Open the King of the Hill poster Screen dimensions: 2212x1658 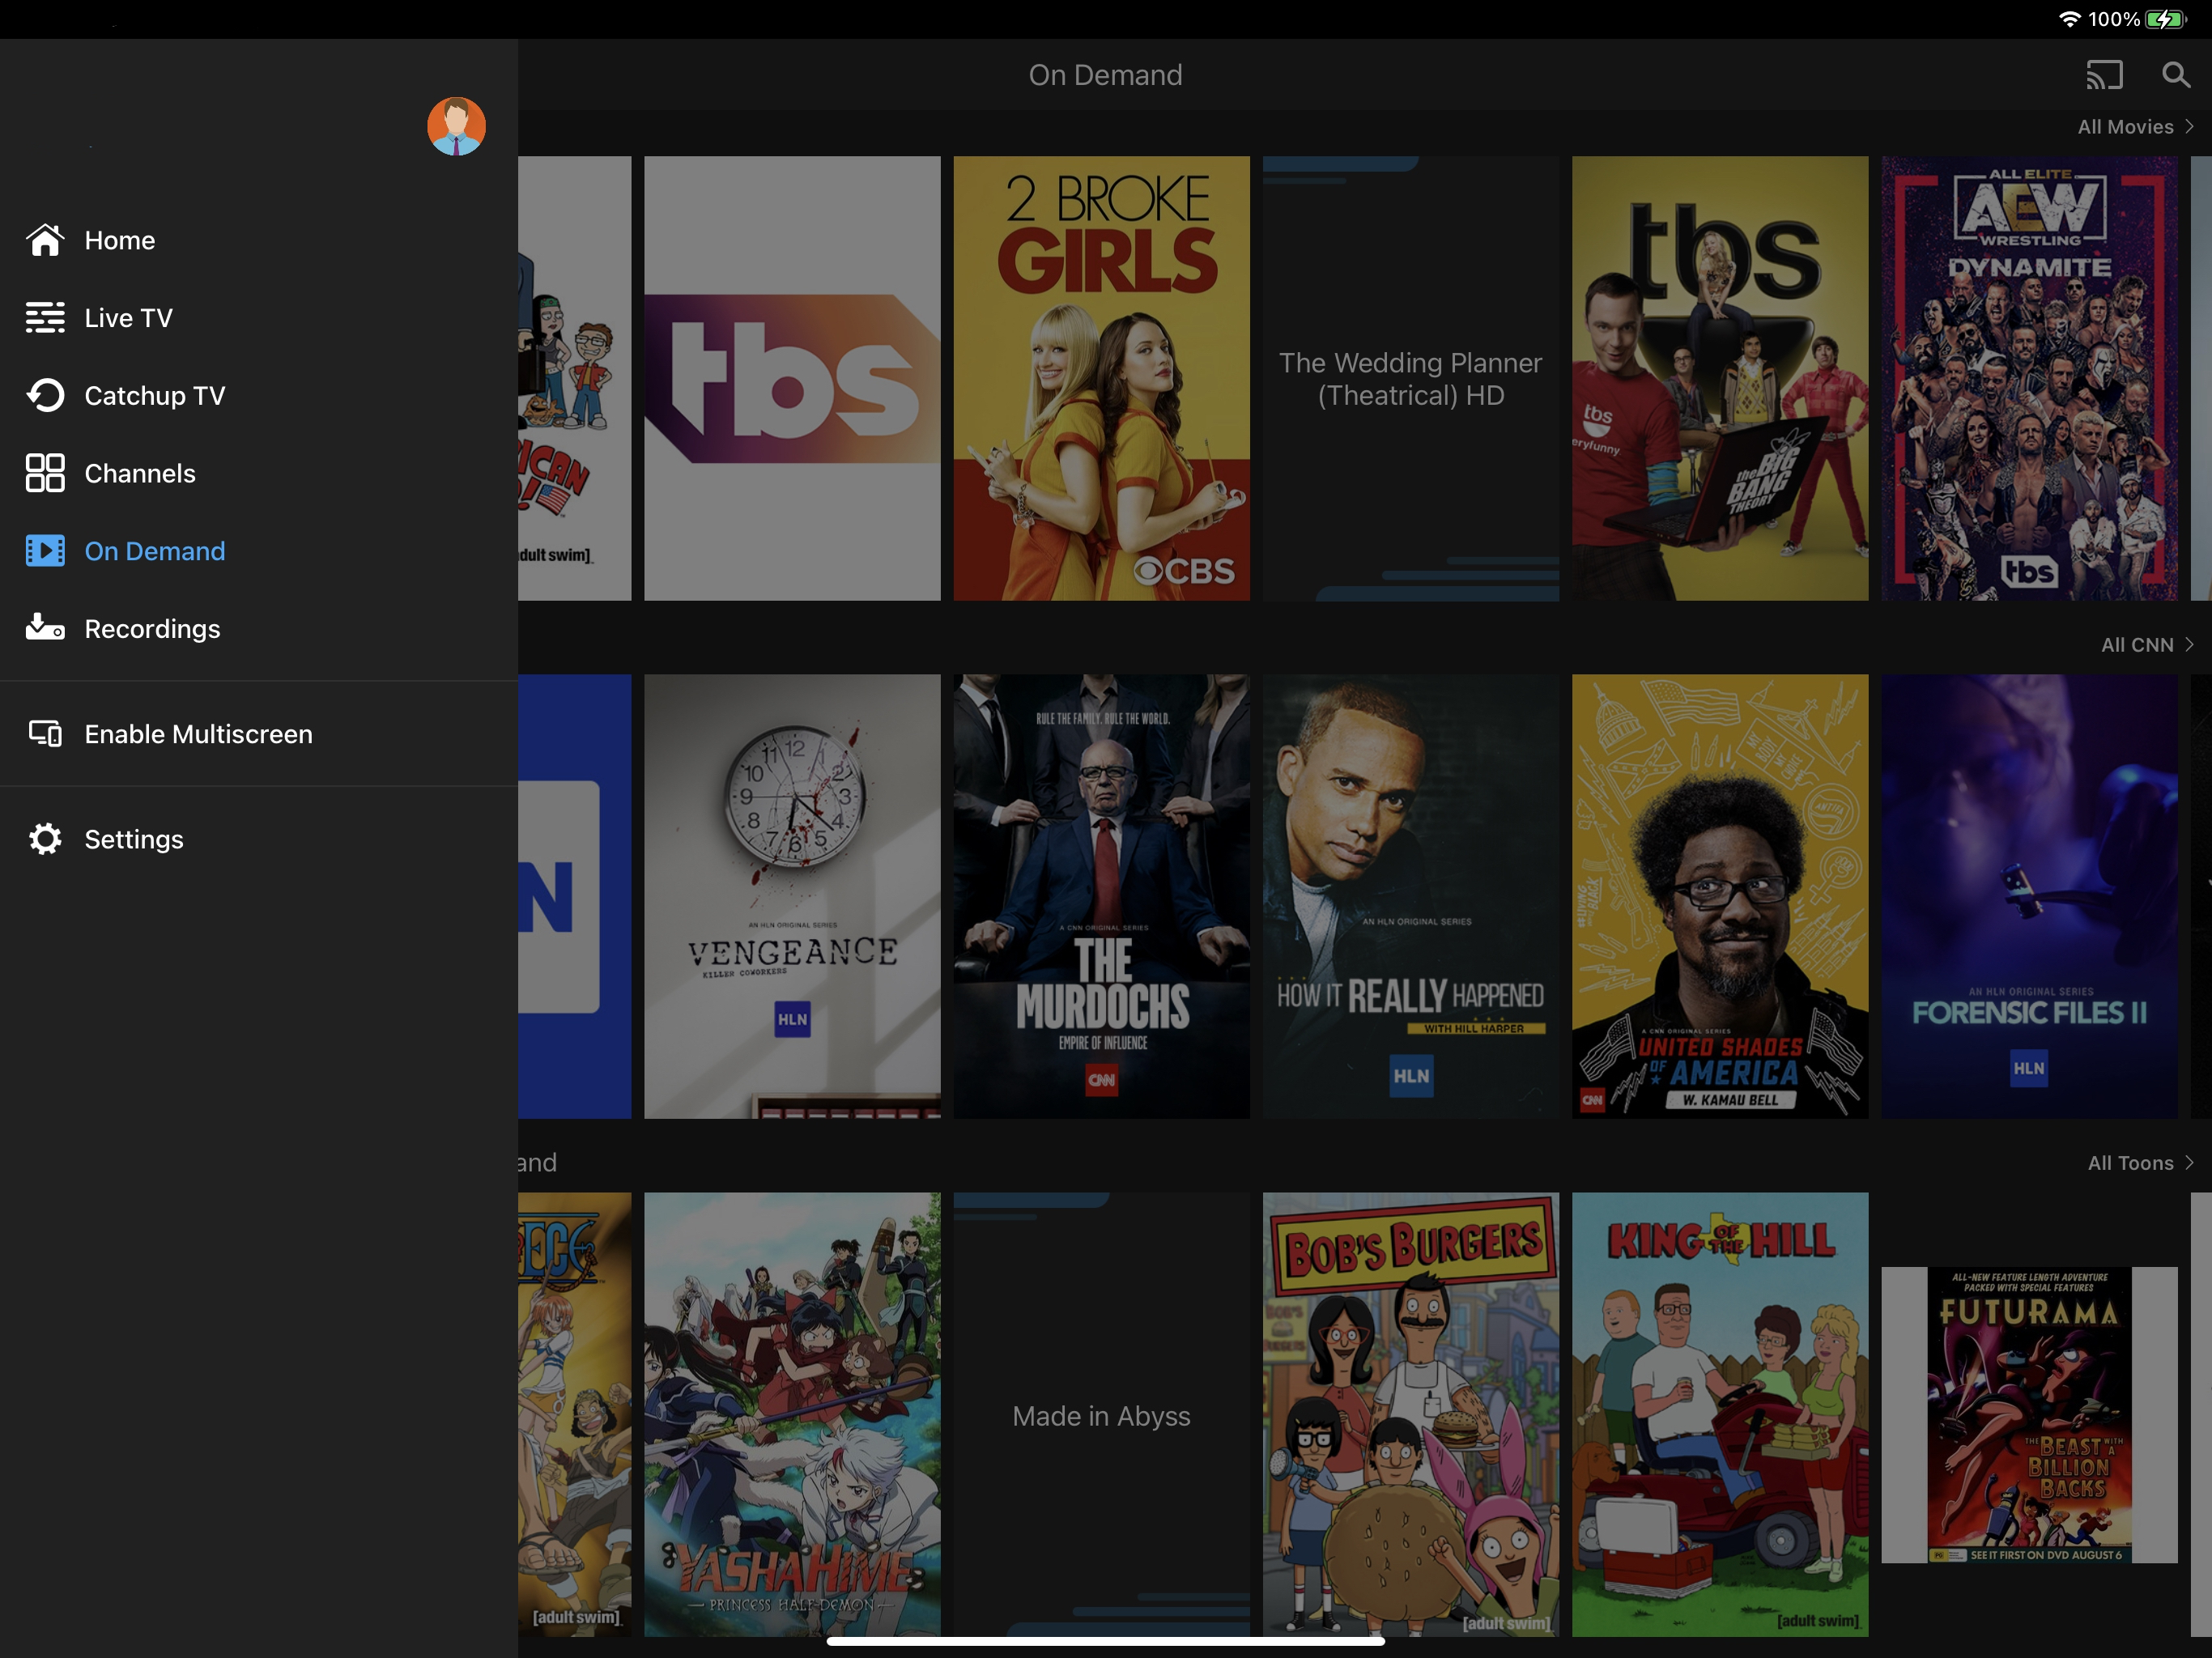coord(1719,1414)
